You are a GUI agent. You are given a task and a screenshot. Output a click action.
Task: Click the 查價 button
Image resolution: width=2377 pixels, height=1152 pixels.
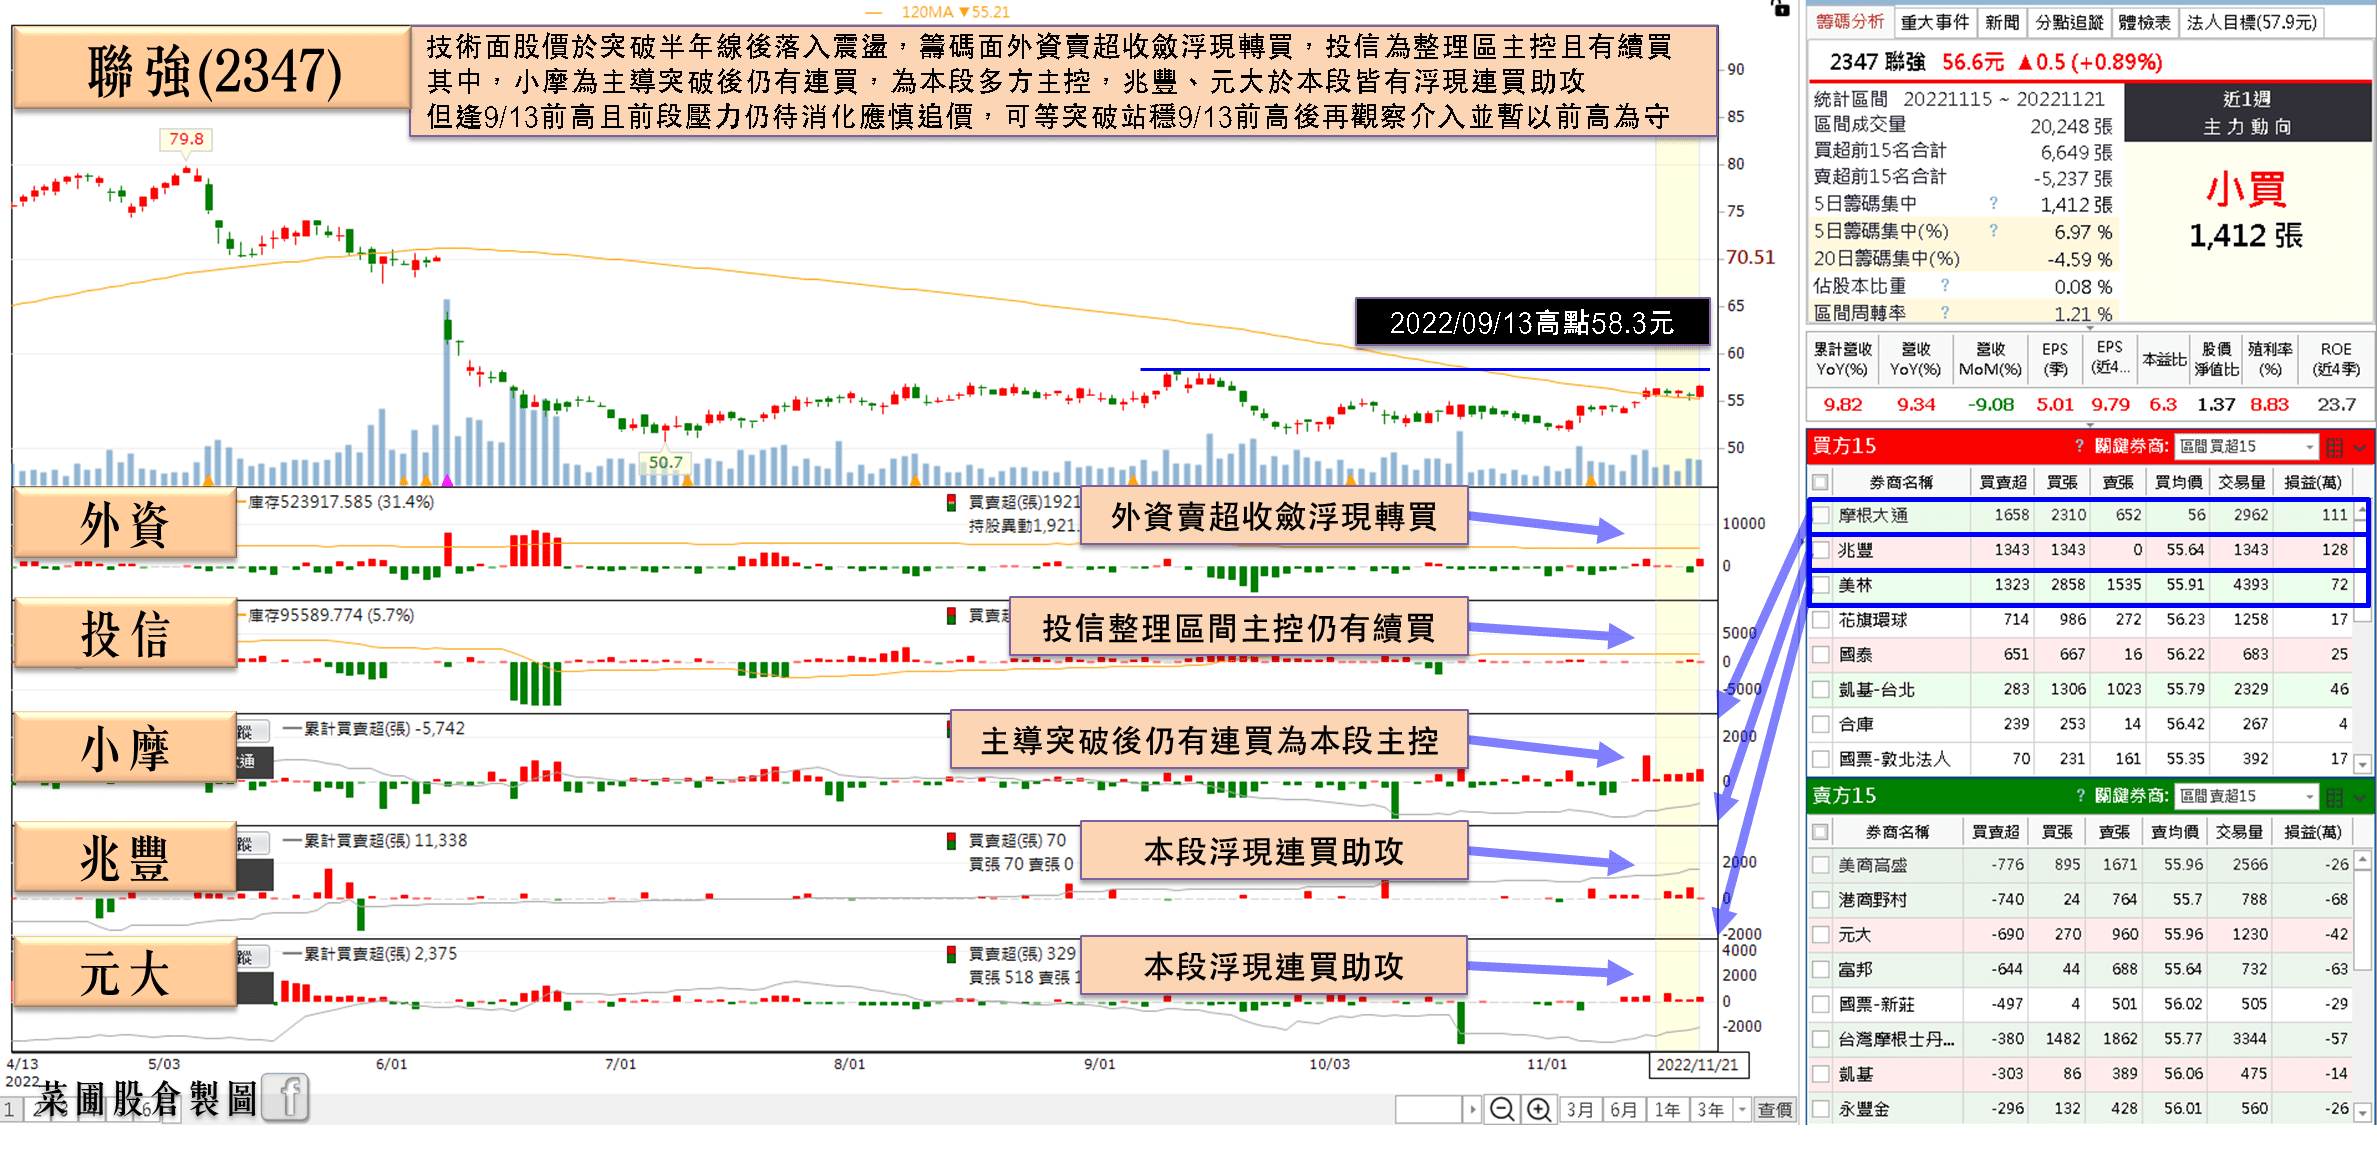pyautogui.click(x=1775, y=1109)
